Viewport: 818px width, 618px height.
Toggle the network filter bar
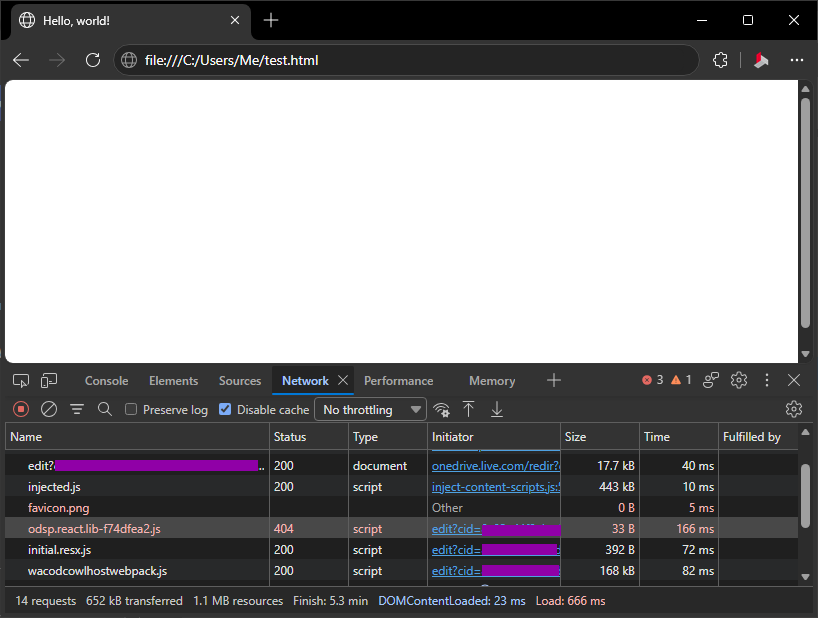tap(77, 409)
